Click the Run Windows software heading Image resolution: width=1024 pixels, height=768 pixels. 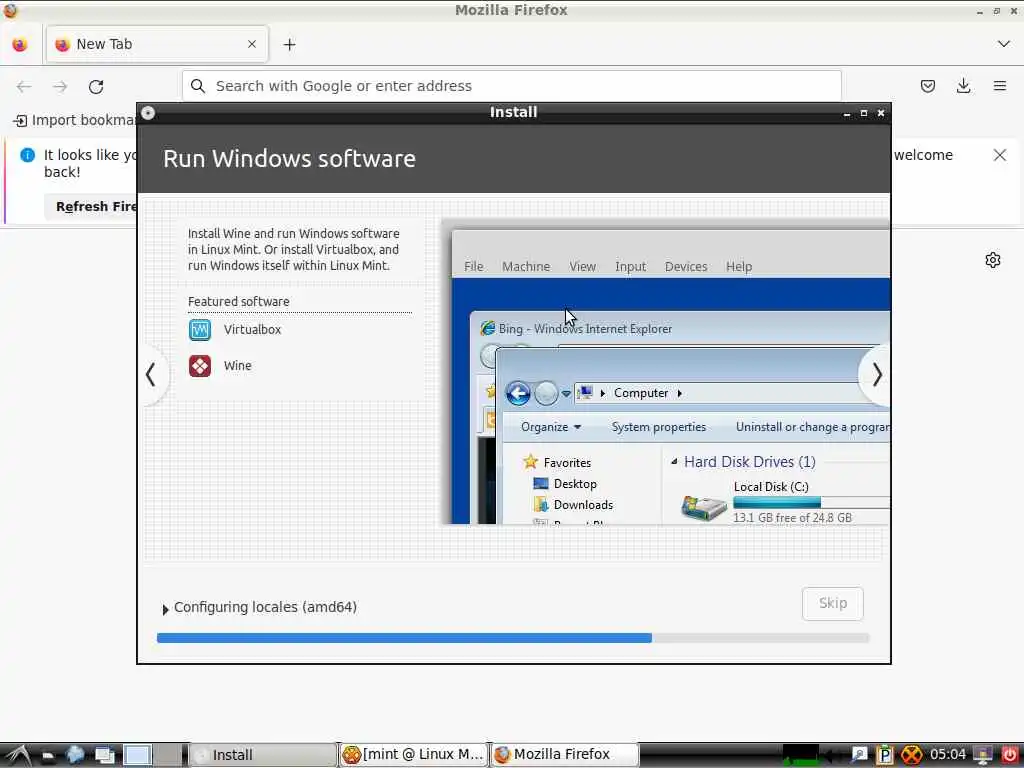click(289, 159)
